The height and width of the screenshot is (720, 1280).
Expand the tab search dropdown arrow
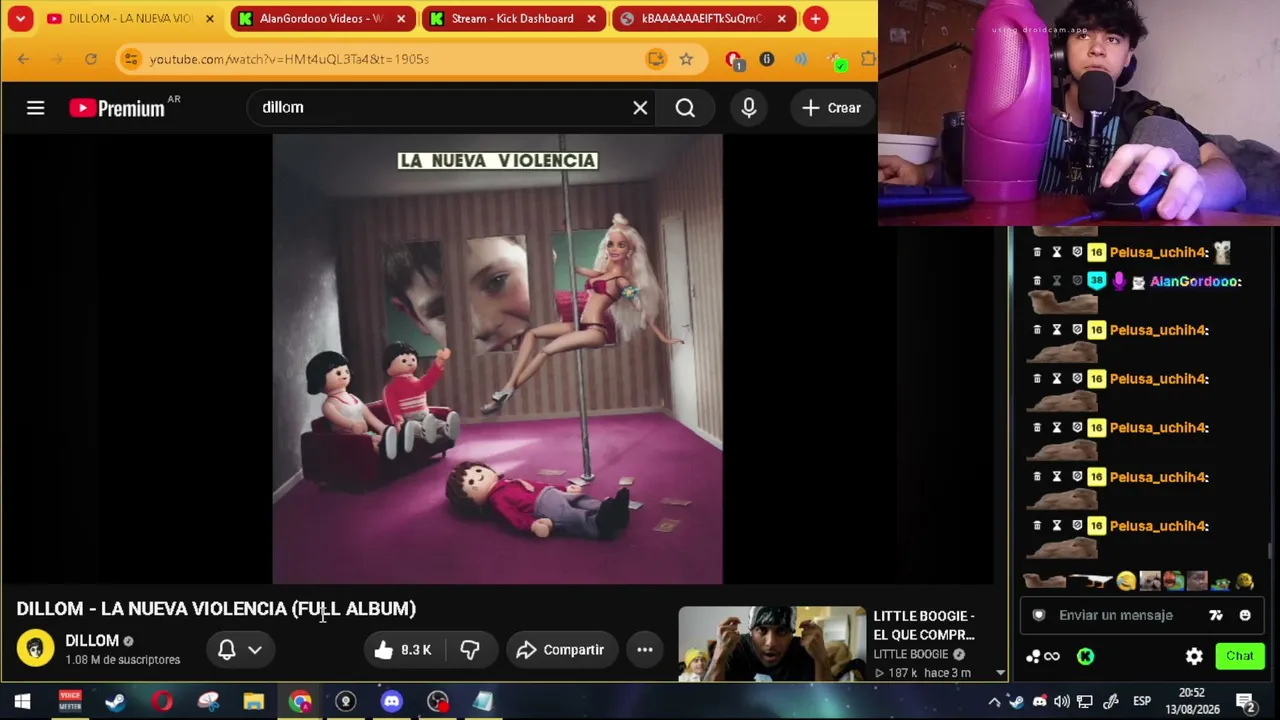[20, 19]
